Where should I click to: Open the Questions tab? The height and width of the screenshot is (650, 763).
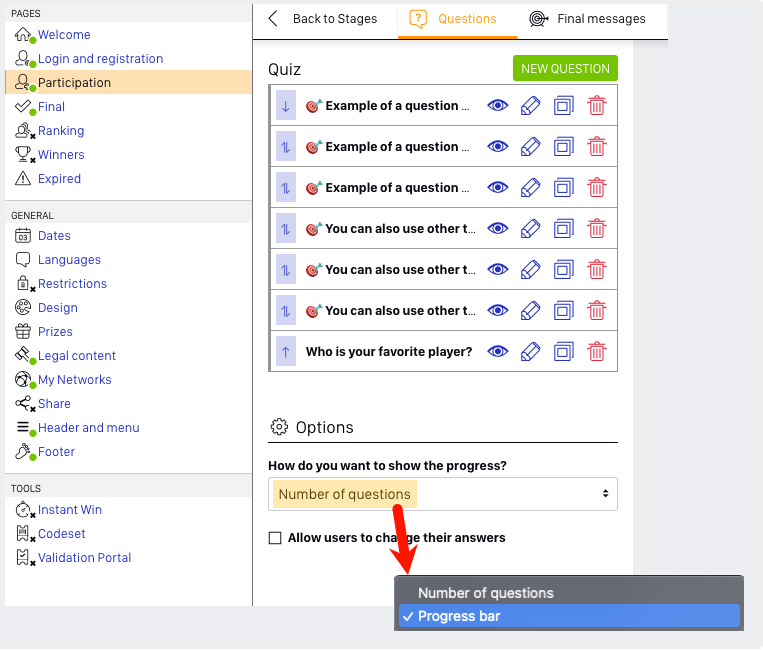click(453, 19)
